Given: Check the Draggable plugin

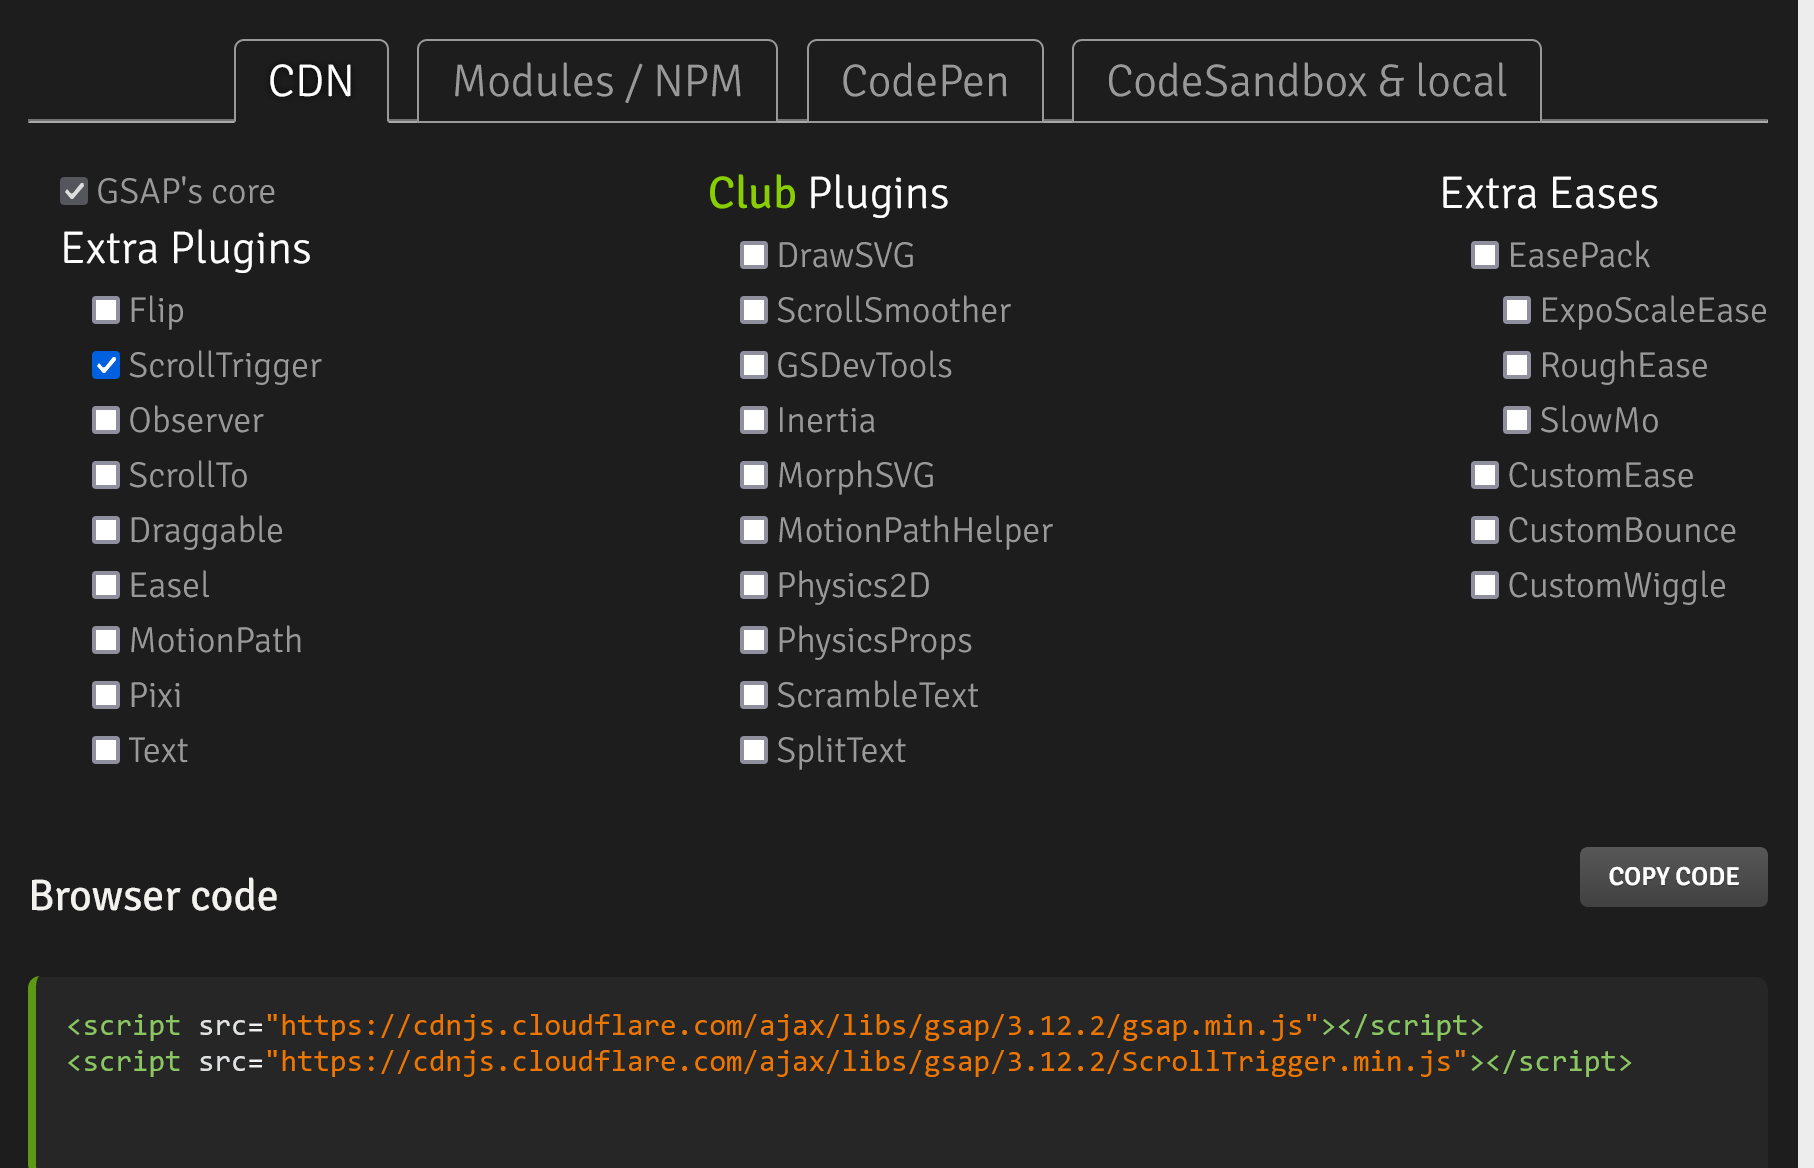Looking at the screenshot, I should tap(106, 530).
